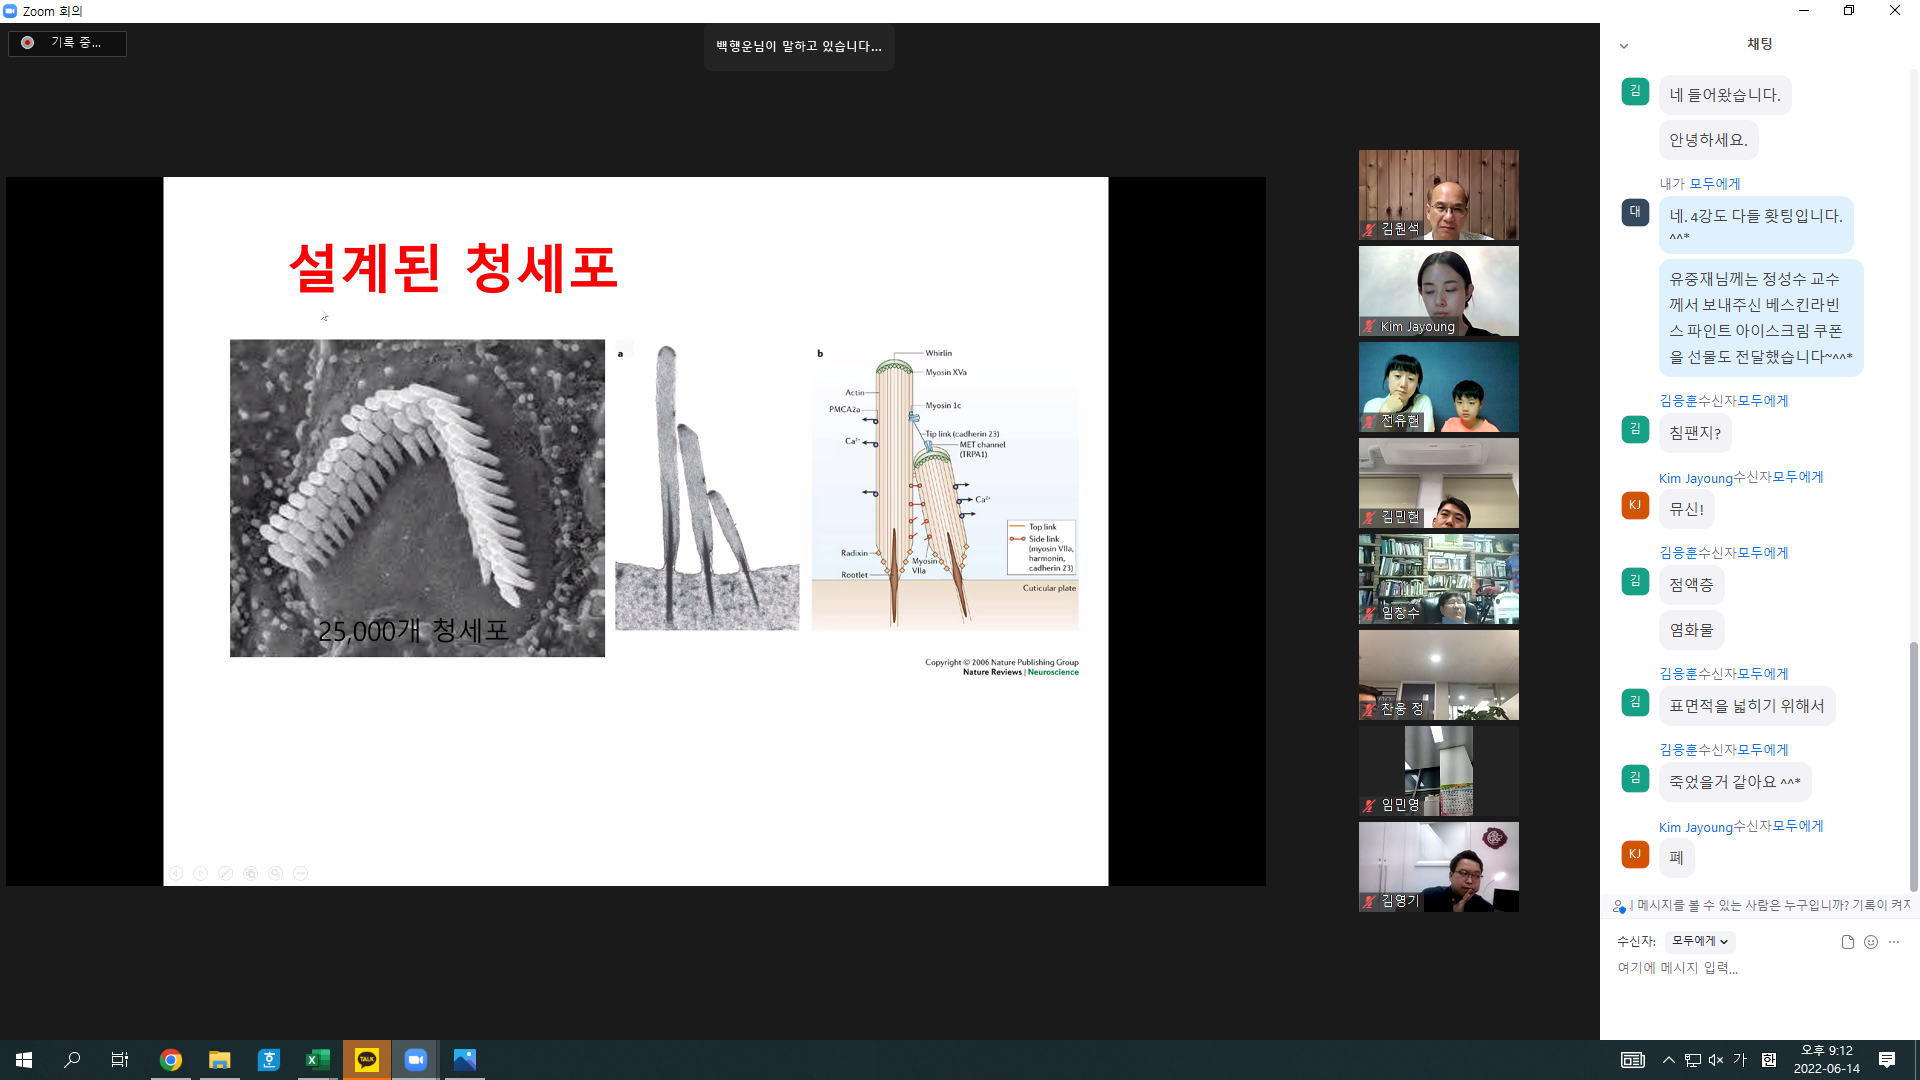Click the slideshow pen tool icon

coord(226,873)
